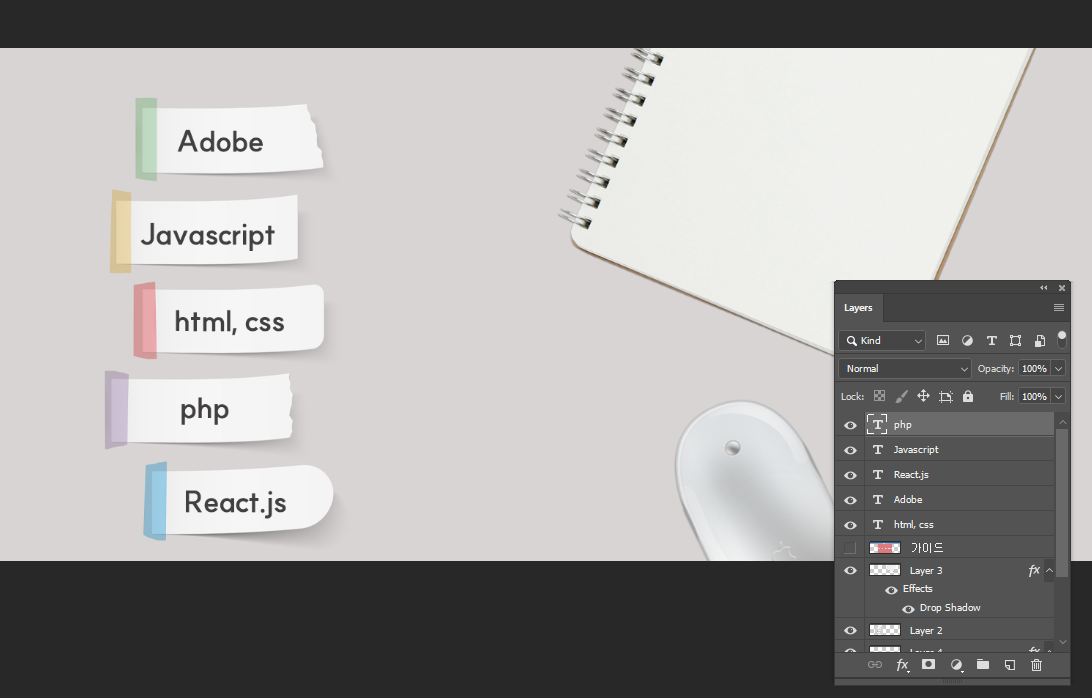Prevent auto-nesting artboard lock icon
Screen dimensions: 1092x698
pyautogui.click(x=946, y=397)
